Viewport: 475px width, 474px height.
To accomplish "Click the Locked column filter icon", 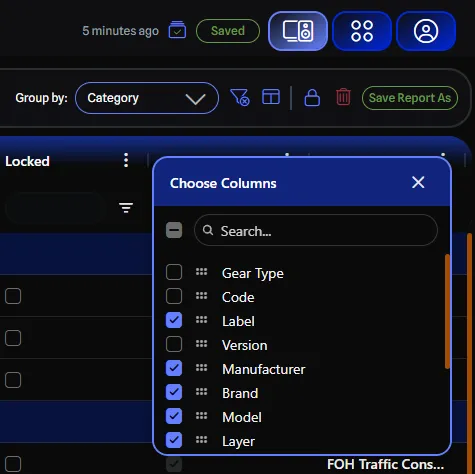I will [x=126, y=208].
